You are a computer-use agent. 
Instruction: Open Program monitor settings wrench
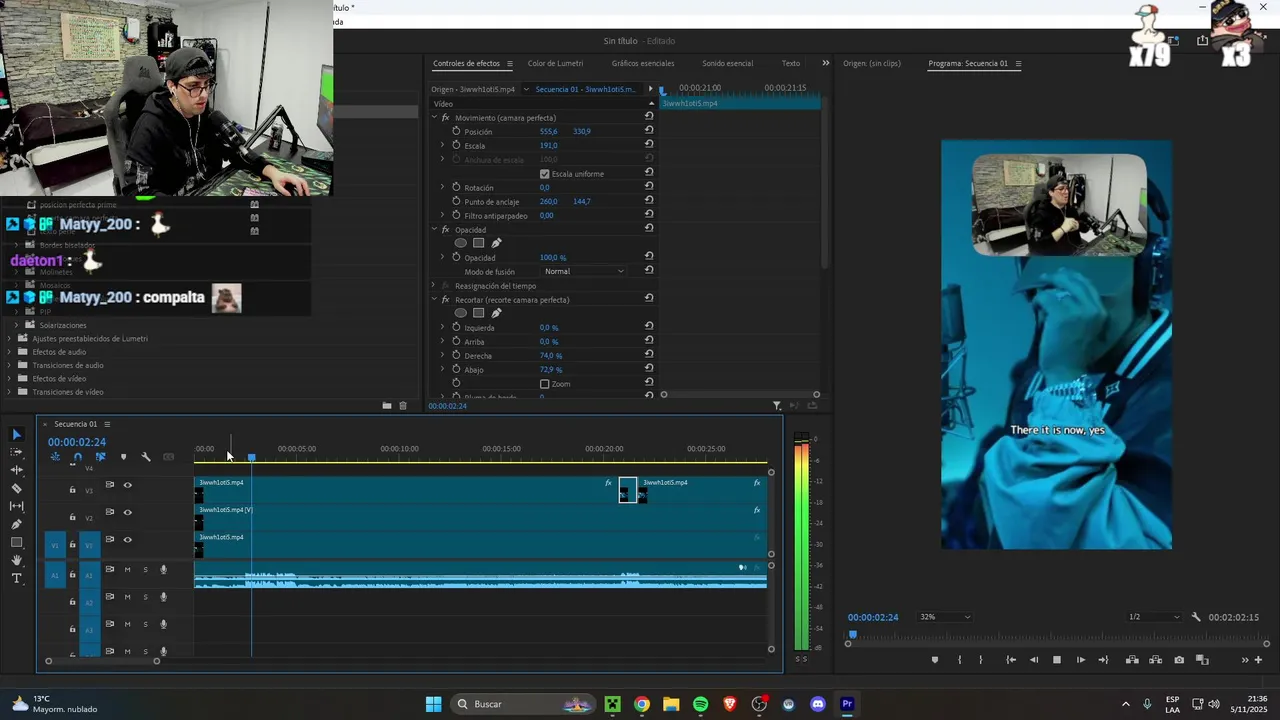pyautogui.click(x=1196, y=617)
